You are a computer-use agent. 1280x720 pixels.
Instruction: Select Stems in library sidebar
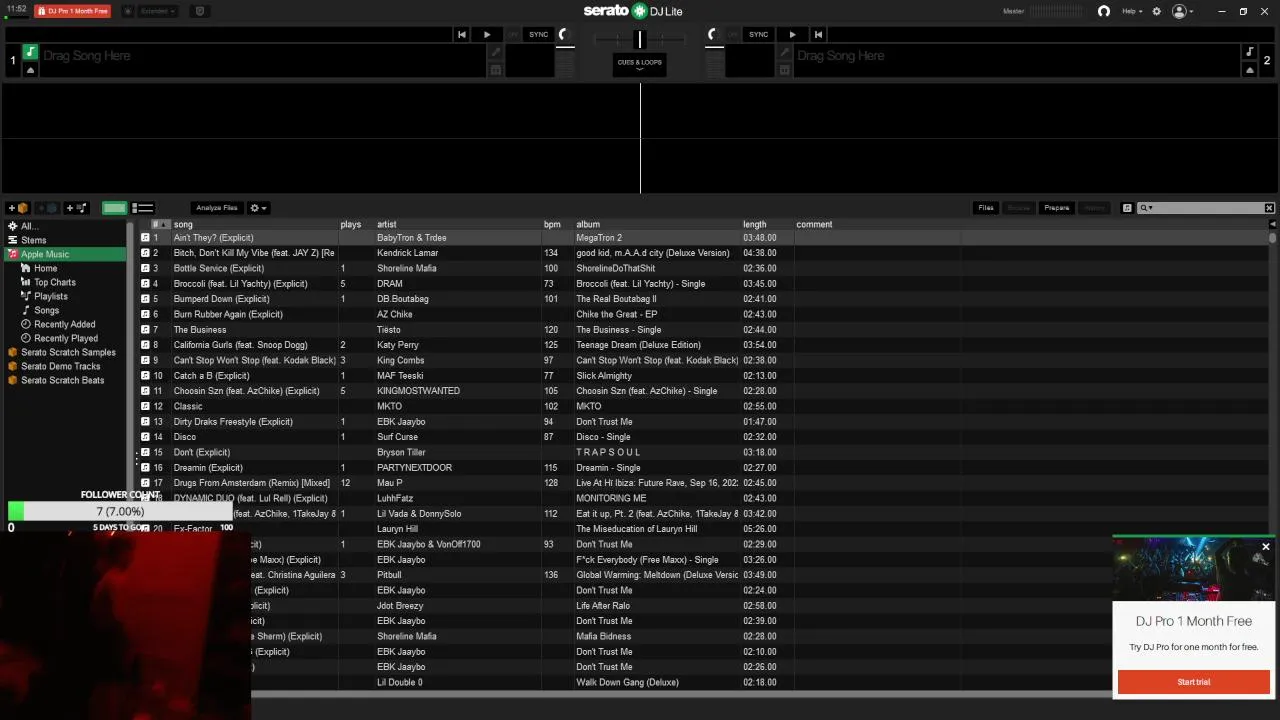point(66,240)
